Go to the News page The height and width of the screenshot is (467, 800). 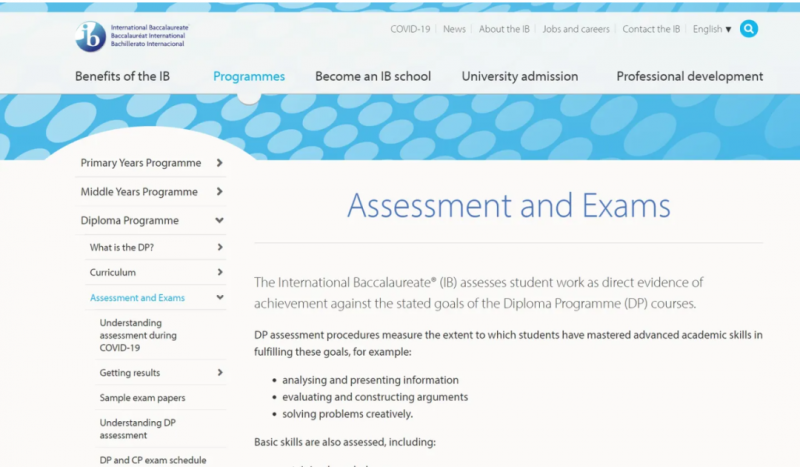454,29
